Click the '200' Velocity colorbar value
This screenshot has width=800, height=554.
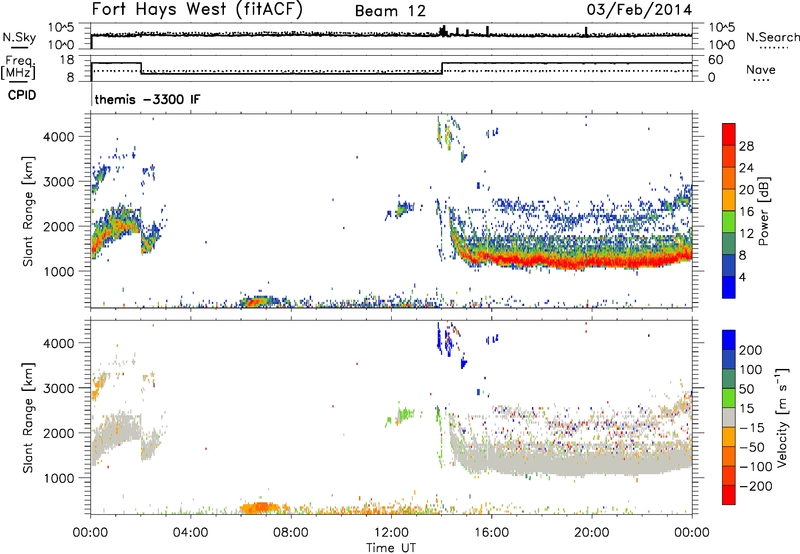pyautogui.click(x=751, y=350)
